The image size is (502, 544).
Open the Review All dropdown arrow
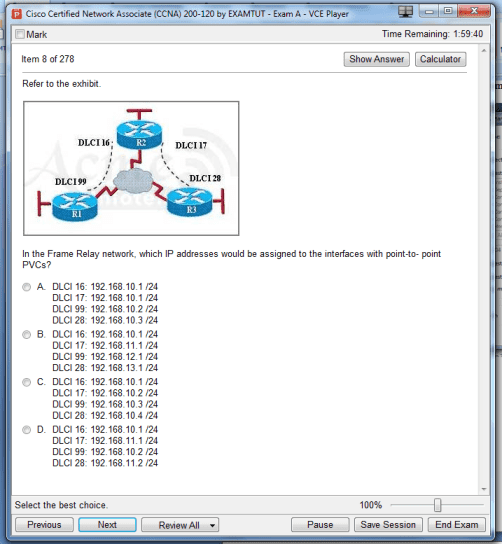212,525
